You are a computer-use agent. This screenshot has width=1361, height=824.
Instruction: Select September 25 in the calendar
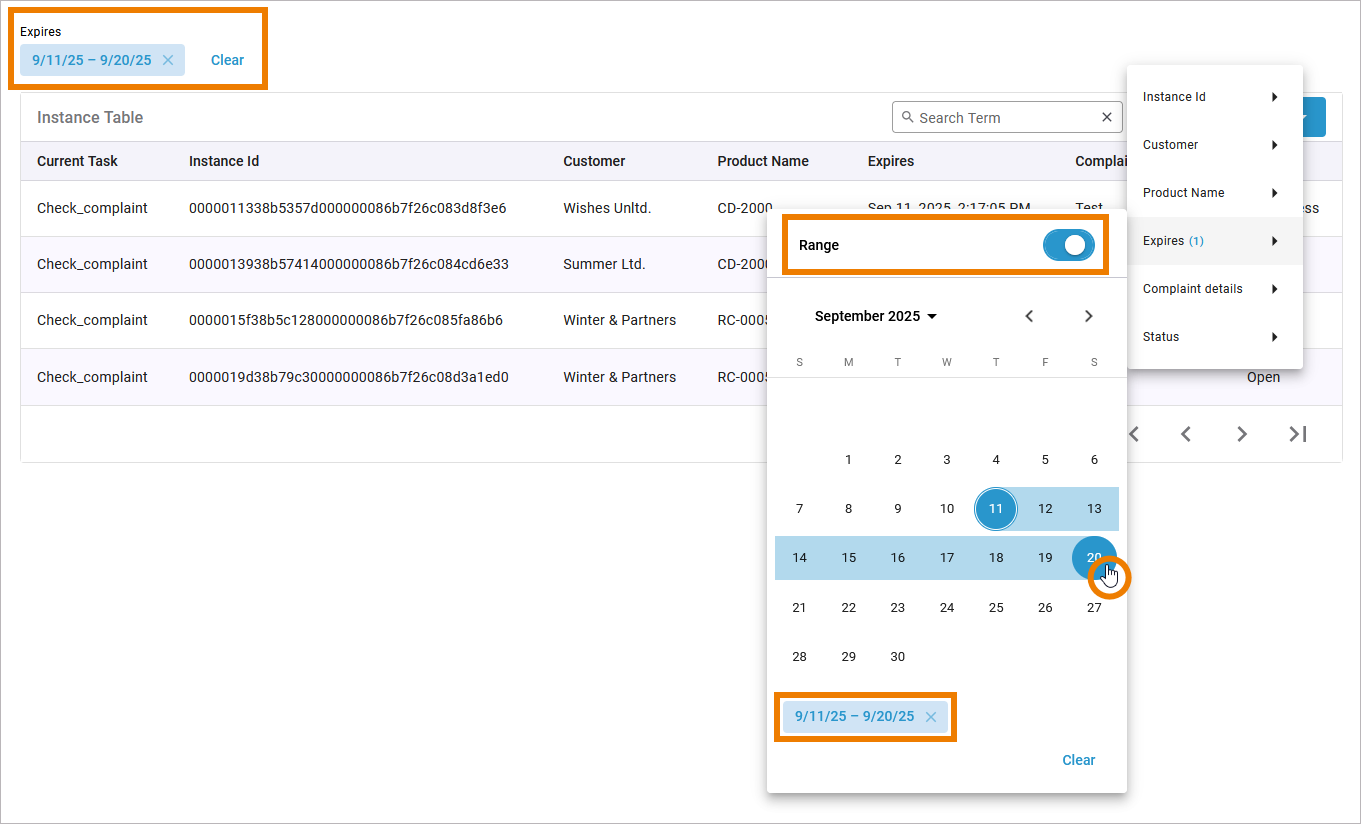[x=996, y=607]
